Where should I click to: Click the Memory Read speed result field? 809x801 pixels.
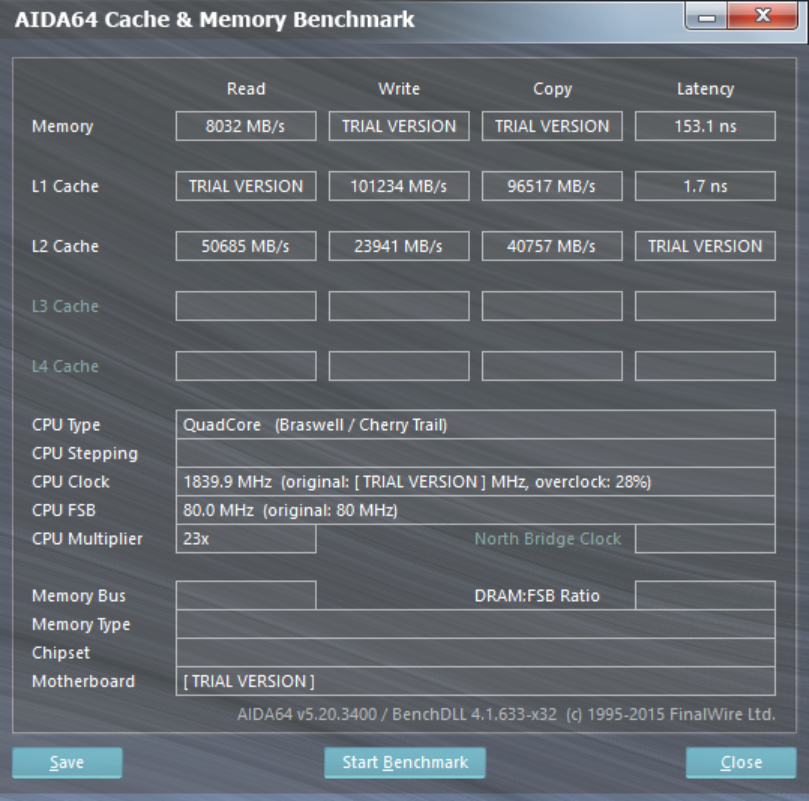245,126
